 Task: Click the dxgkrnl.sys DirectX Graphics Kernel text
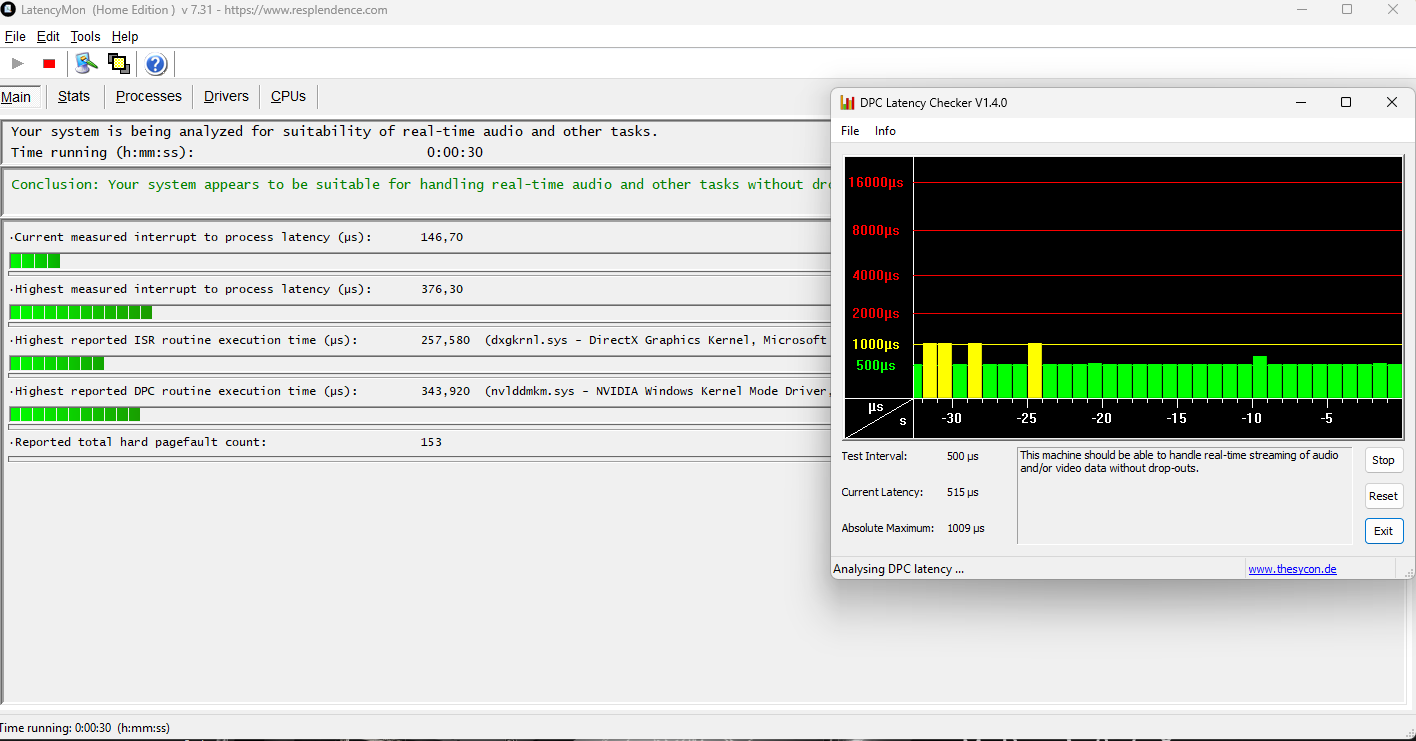coord(657,340)
